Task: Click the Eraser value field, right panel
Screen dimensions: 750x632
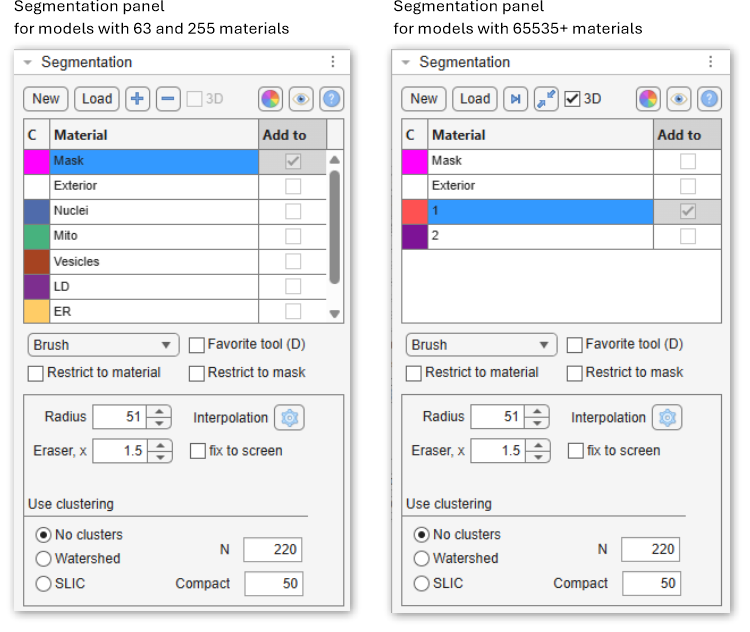Action: (x=498, y=451)
